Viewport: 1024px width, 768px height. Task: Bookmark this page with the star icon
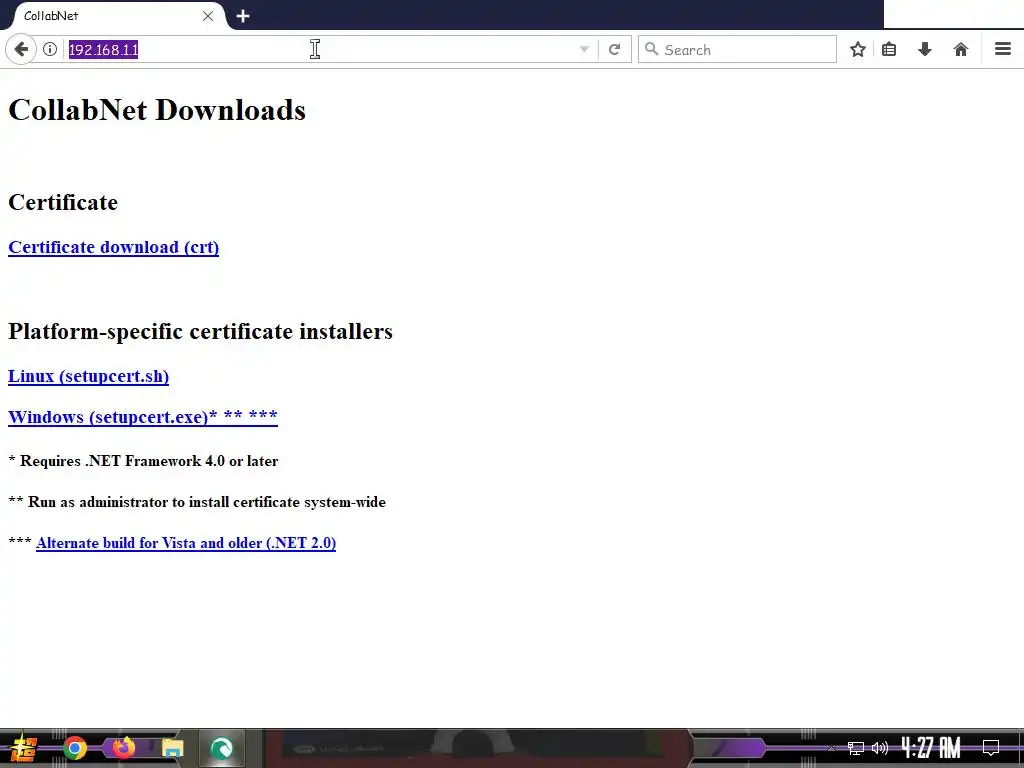click(x=858, y=50)
